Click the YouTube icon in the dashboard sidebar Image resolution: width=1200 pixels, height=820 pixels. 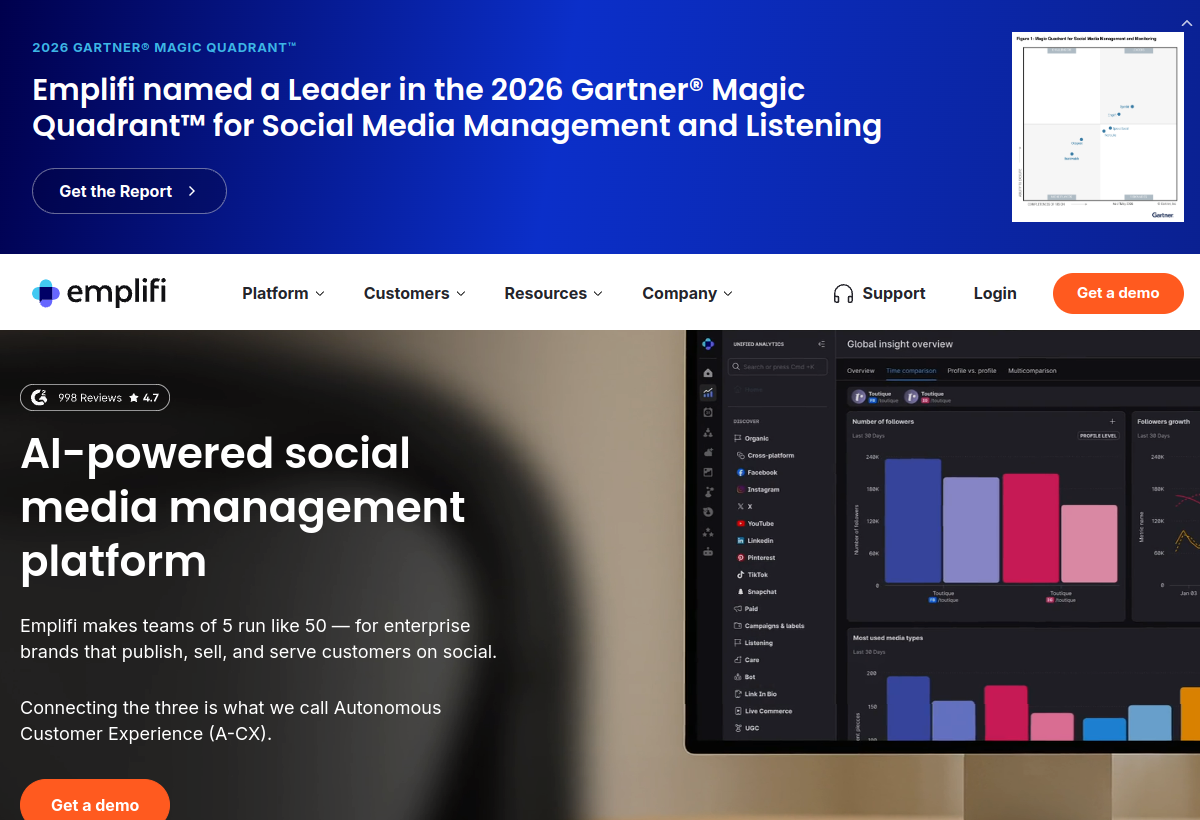coord(740,523)
